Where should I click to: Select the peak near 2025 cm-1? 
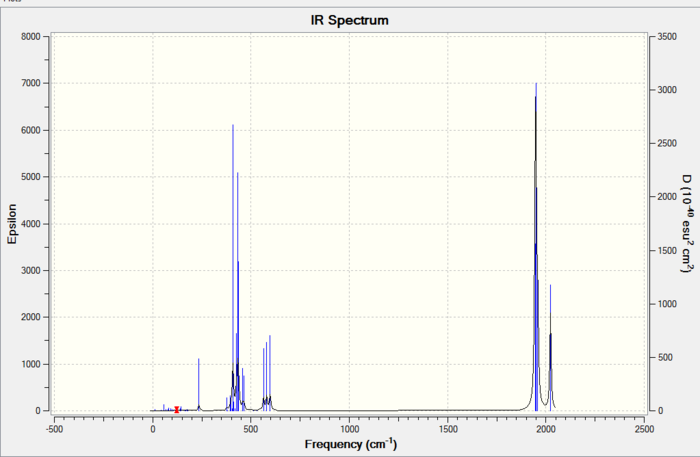point(550,348)
